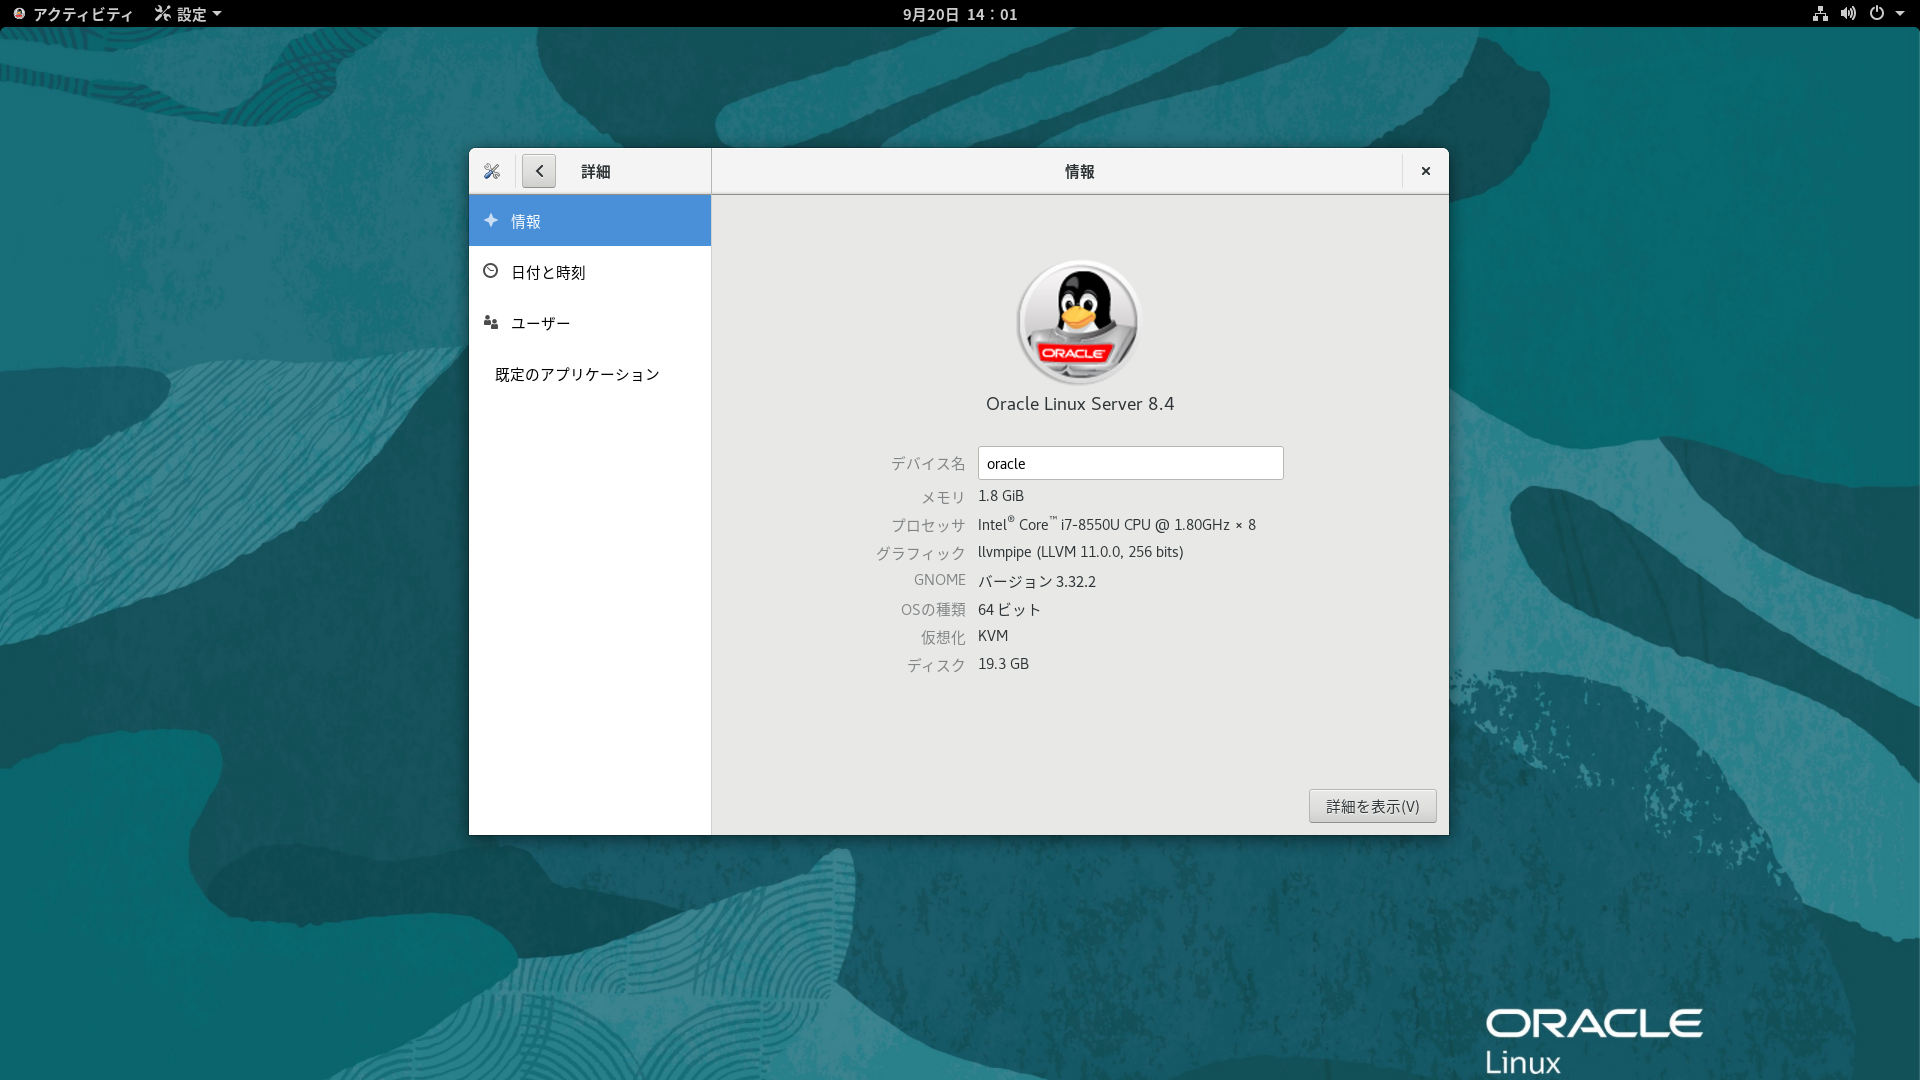Click the volume speaker icon in the top bar
1920x1080 pixels.
(1849, 14)
